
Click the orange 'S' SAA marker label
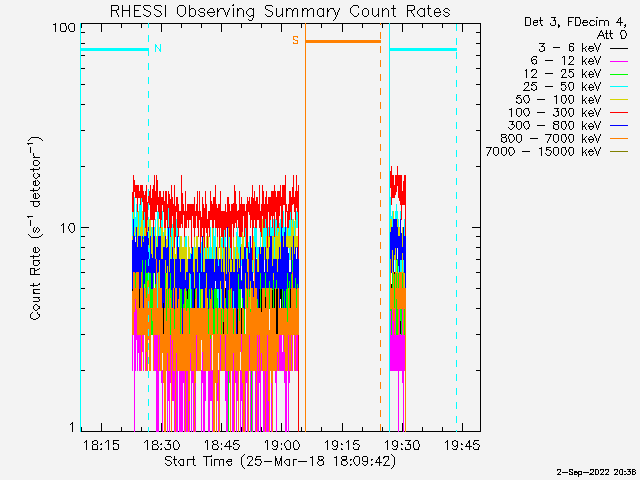click(x=296, y=40)
